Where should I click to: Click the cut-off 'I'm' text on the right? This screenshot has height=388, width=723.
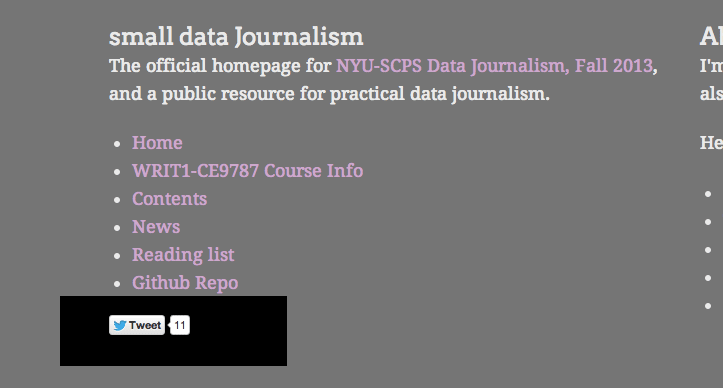pos(711,66)
